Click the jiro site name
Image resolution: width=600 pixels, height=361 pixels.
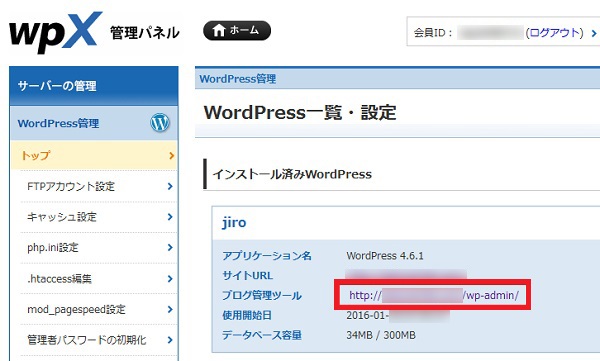click(234, 222)
